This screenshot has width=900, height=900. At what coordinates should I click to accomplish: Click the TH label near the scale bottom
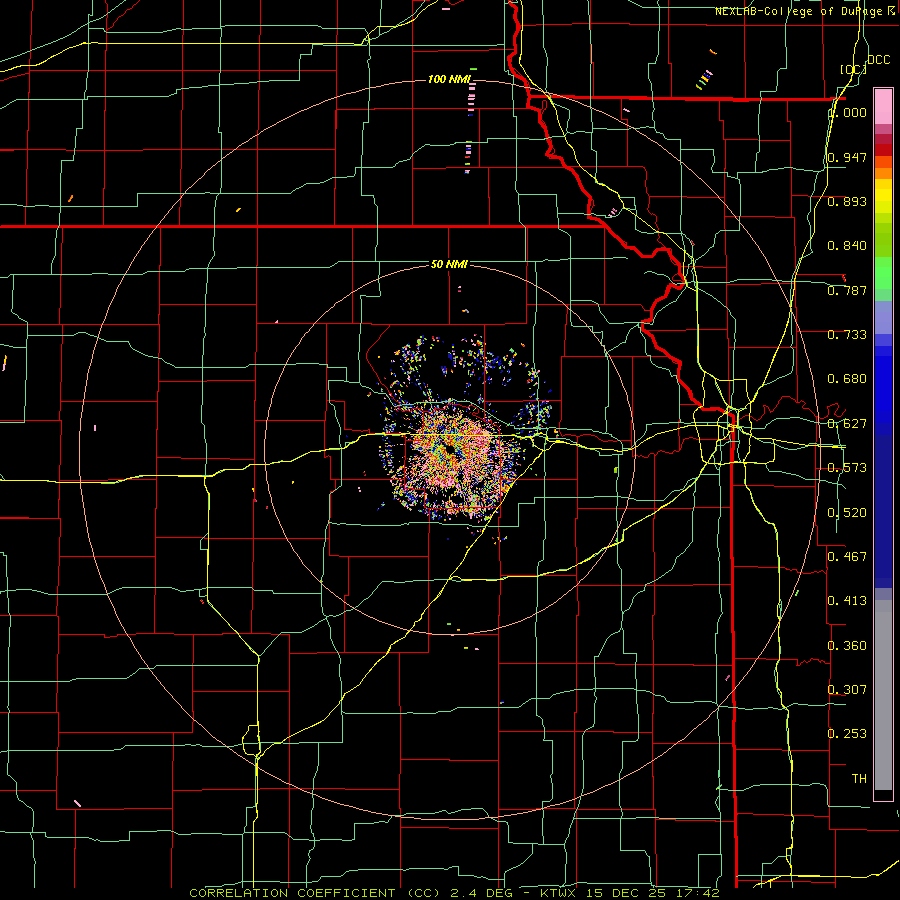pos(859,779)
